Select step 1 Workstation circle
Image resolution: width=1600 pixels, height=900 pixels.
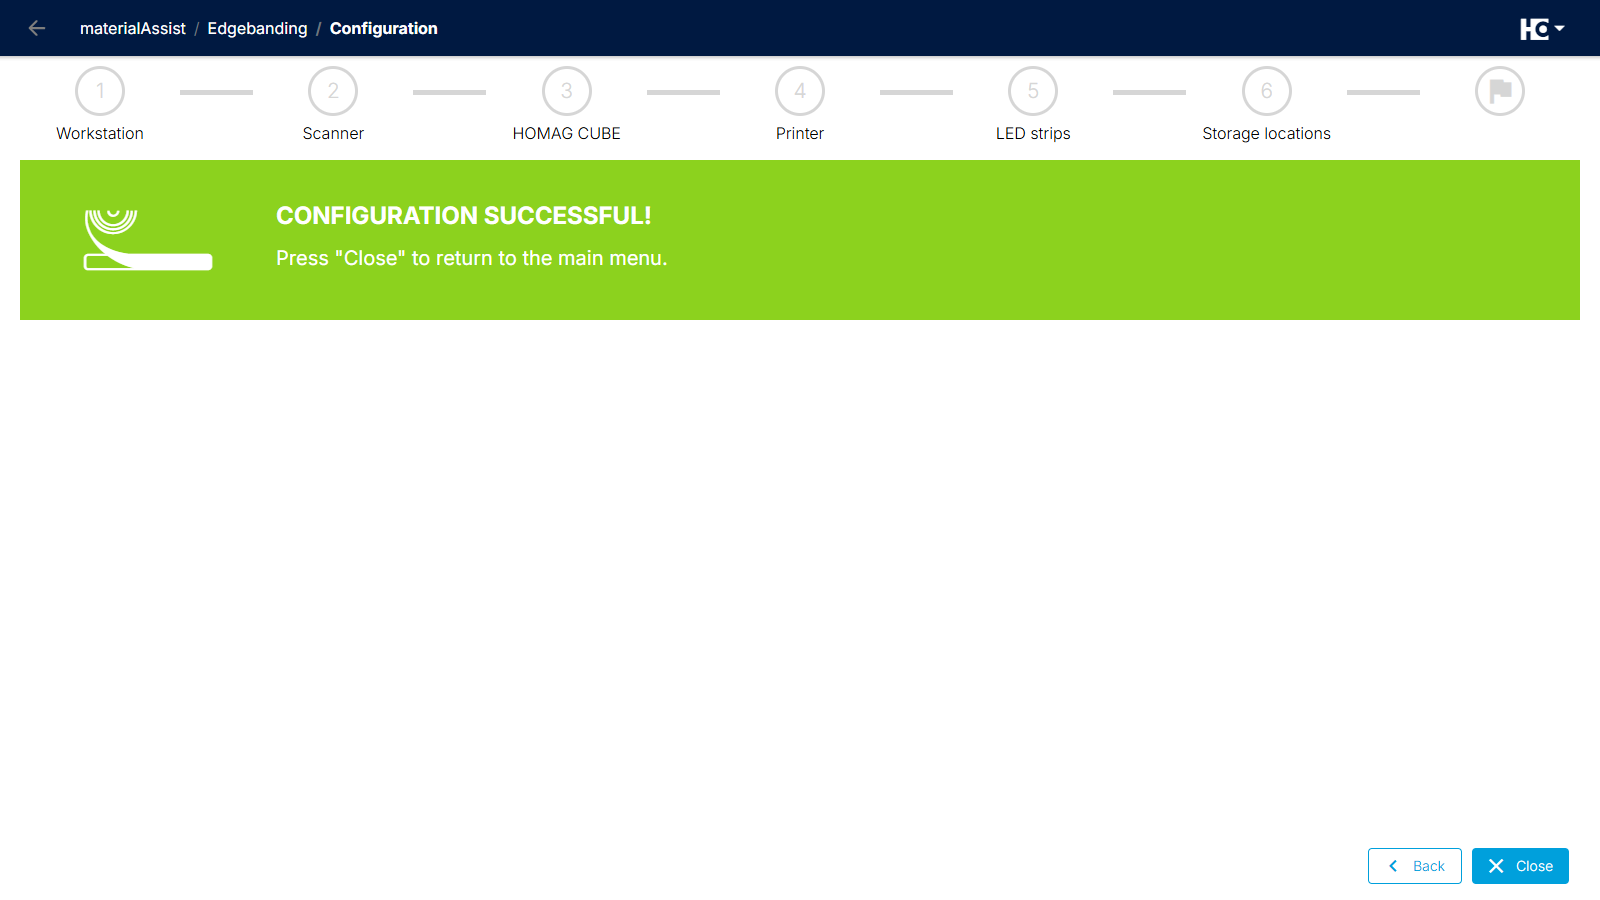tap(100, 91)
